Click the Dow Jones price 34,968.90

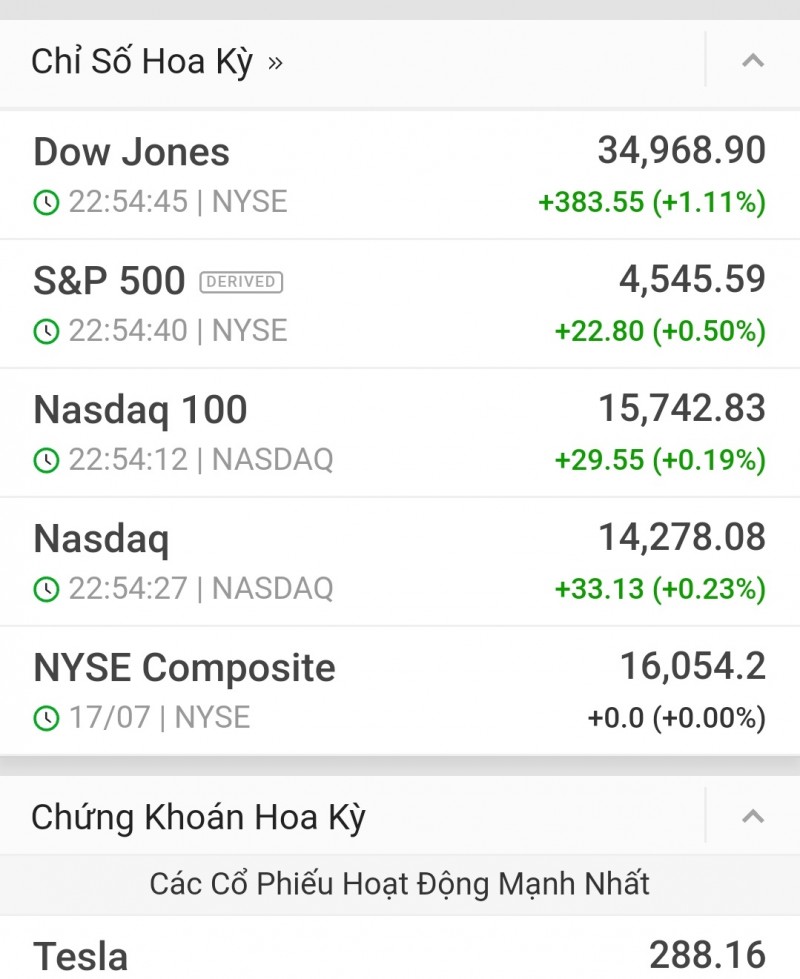pyautogui.click(x=681, y=151)
